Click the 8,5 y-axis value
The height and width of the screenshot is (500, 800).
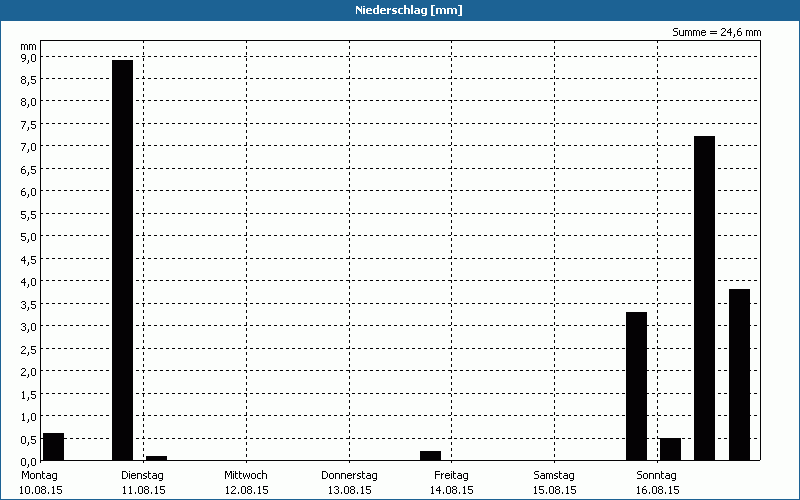29,80
